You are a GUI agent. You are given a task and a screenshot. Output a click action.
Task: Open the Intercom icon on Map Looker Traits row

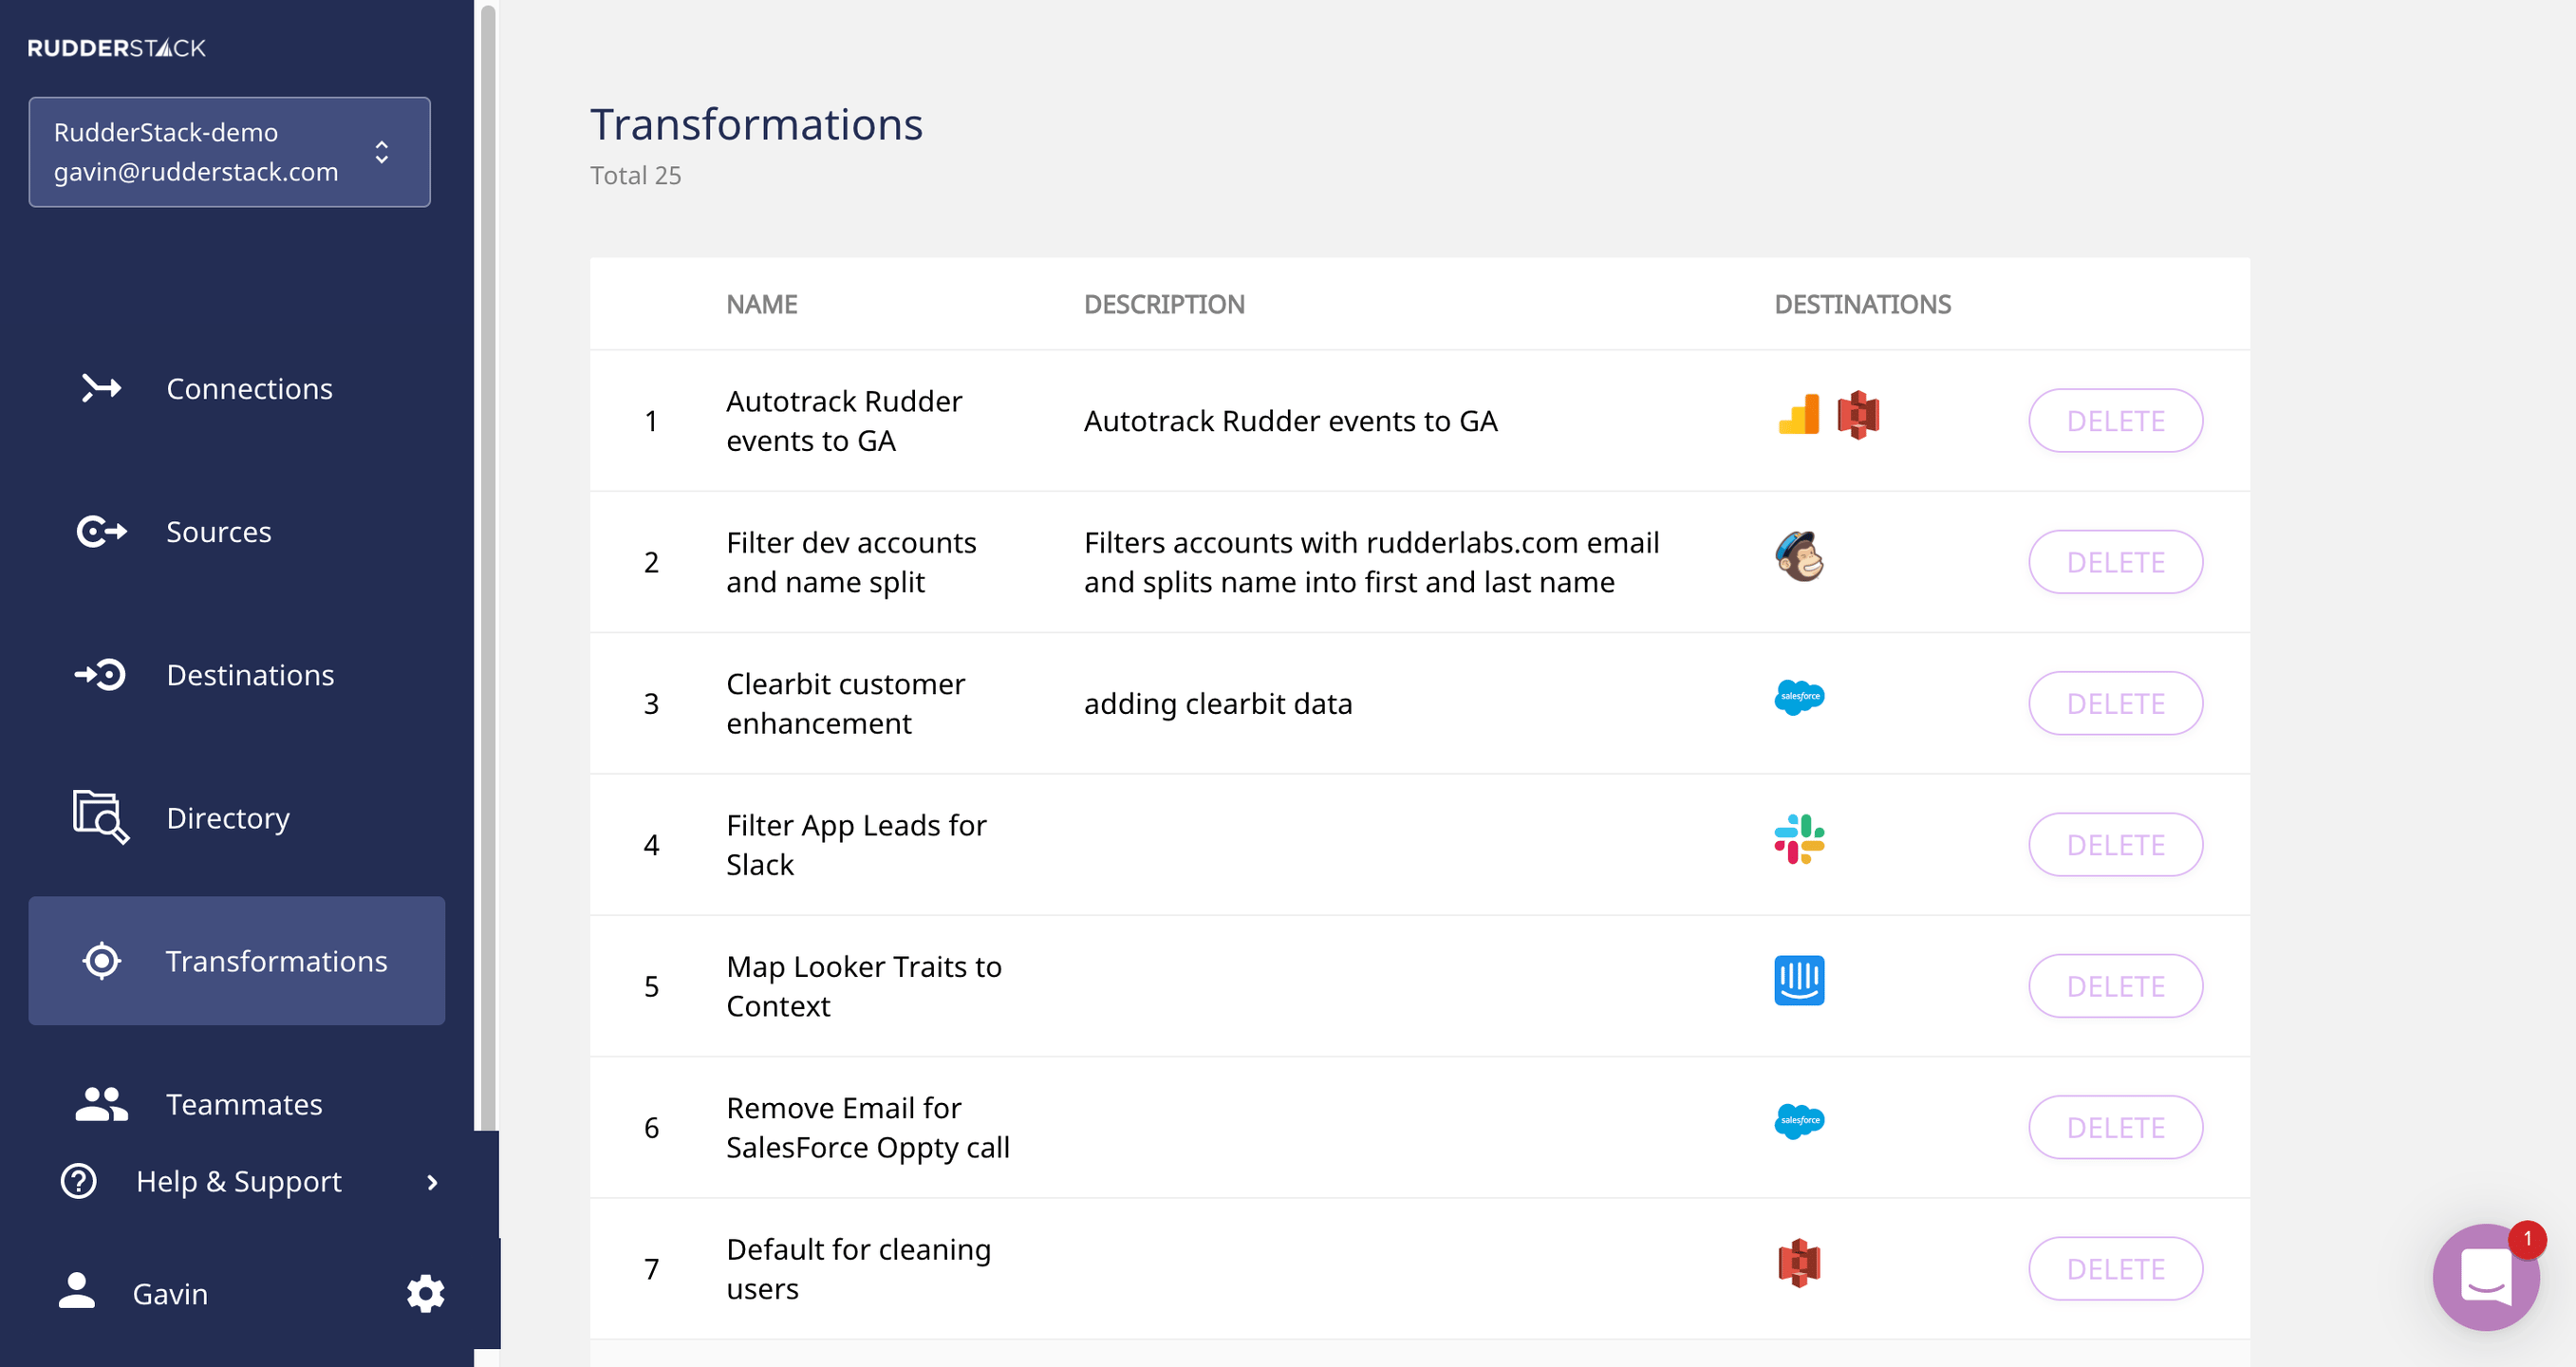coord(1800,980)
